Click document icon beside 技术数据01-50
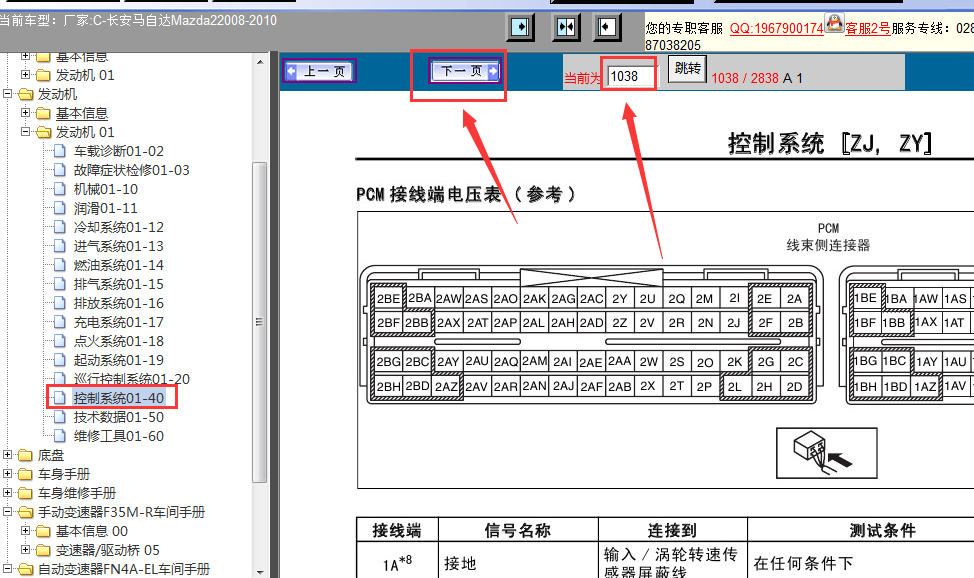Viewport: 974px width, 578px height. coord(60,417)
